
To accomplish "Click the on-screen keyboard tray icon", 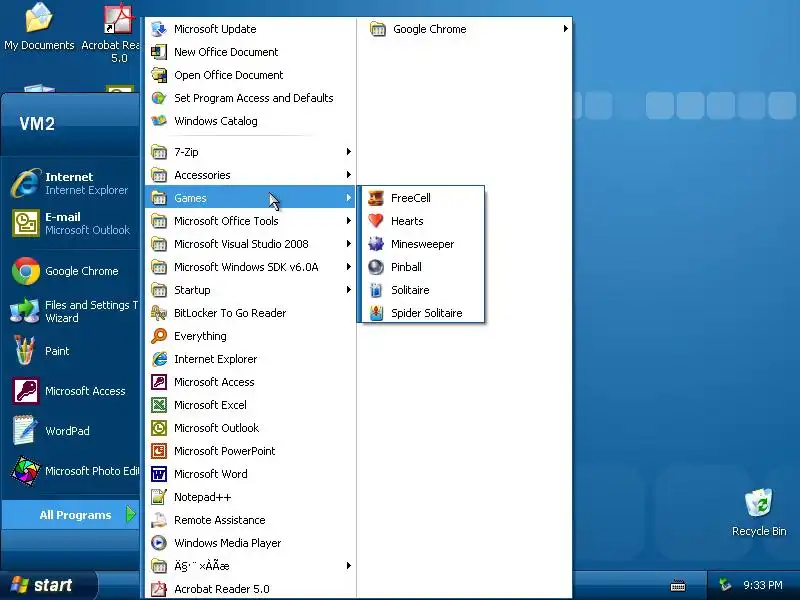I will (x=678, y=585).
